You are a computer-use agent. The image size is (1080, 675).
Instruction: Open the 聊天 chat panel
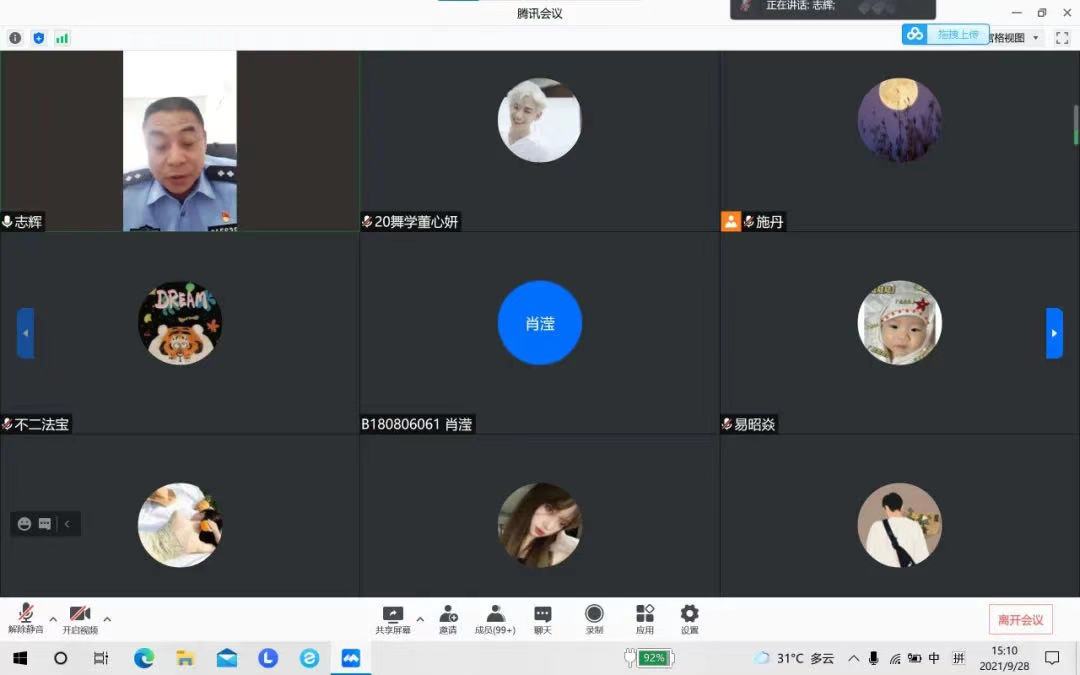click(x=542, y=618)
